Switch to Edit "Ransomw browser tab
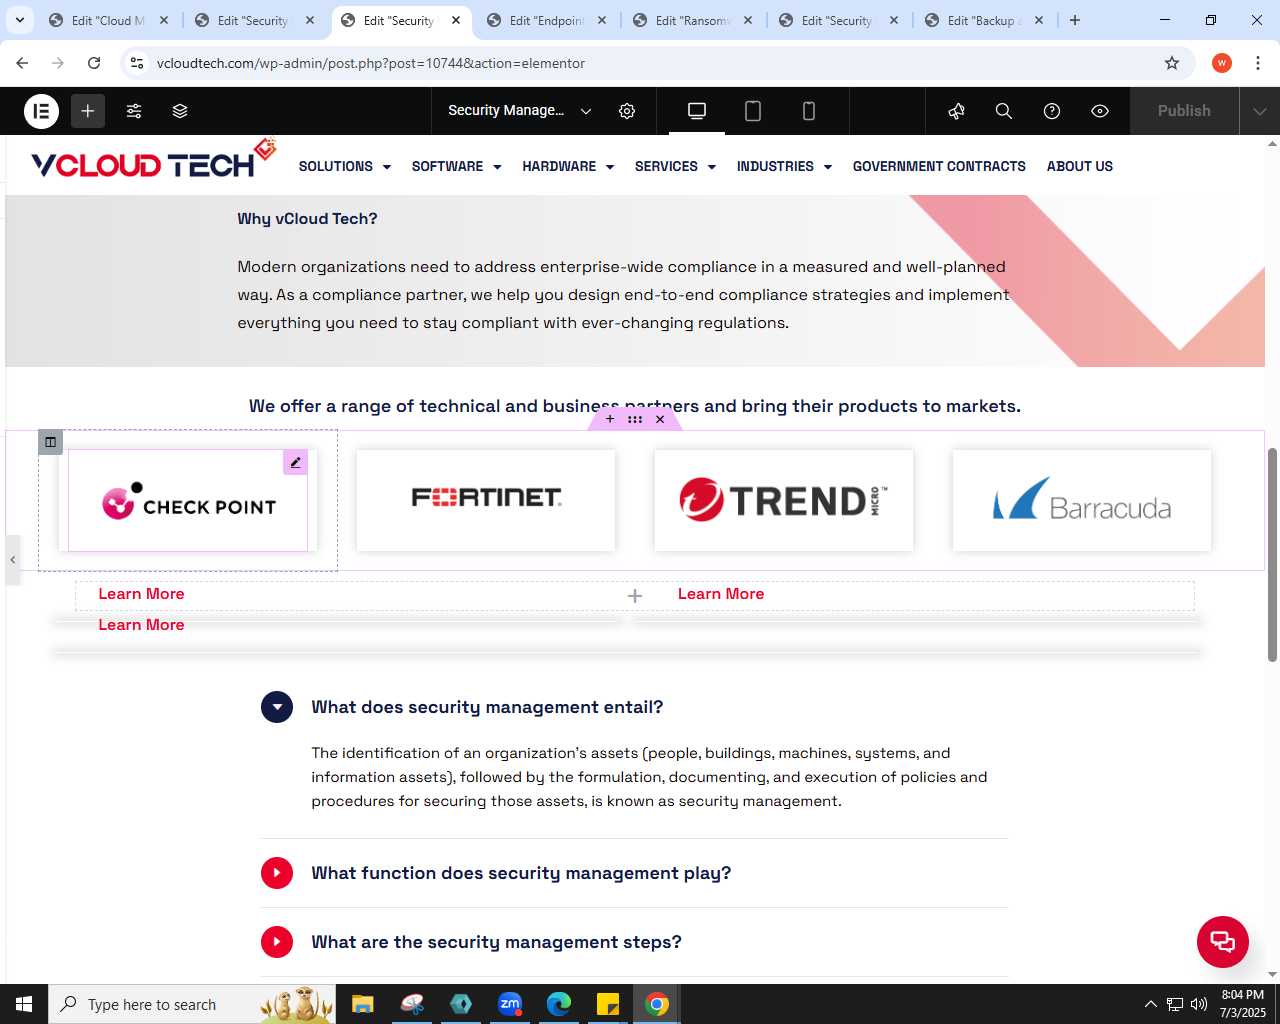This screenshot has height=1024, width=1280. 692,20
